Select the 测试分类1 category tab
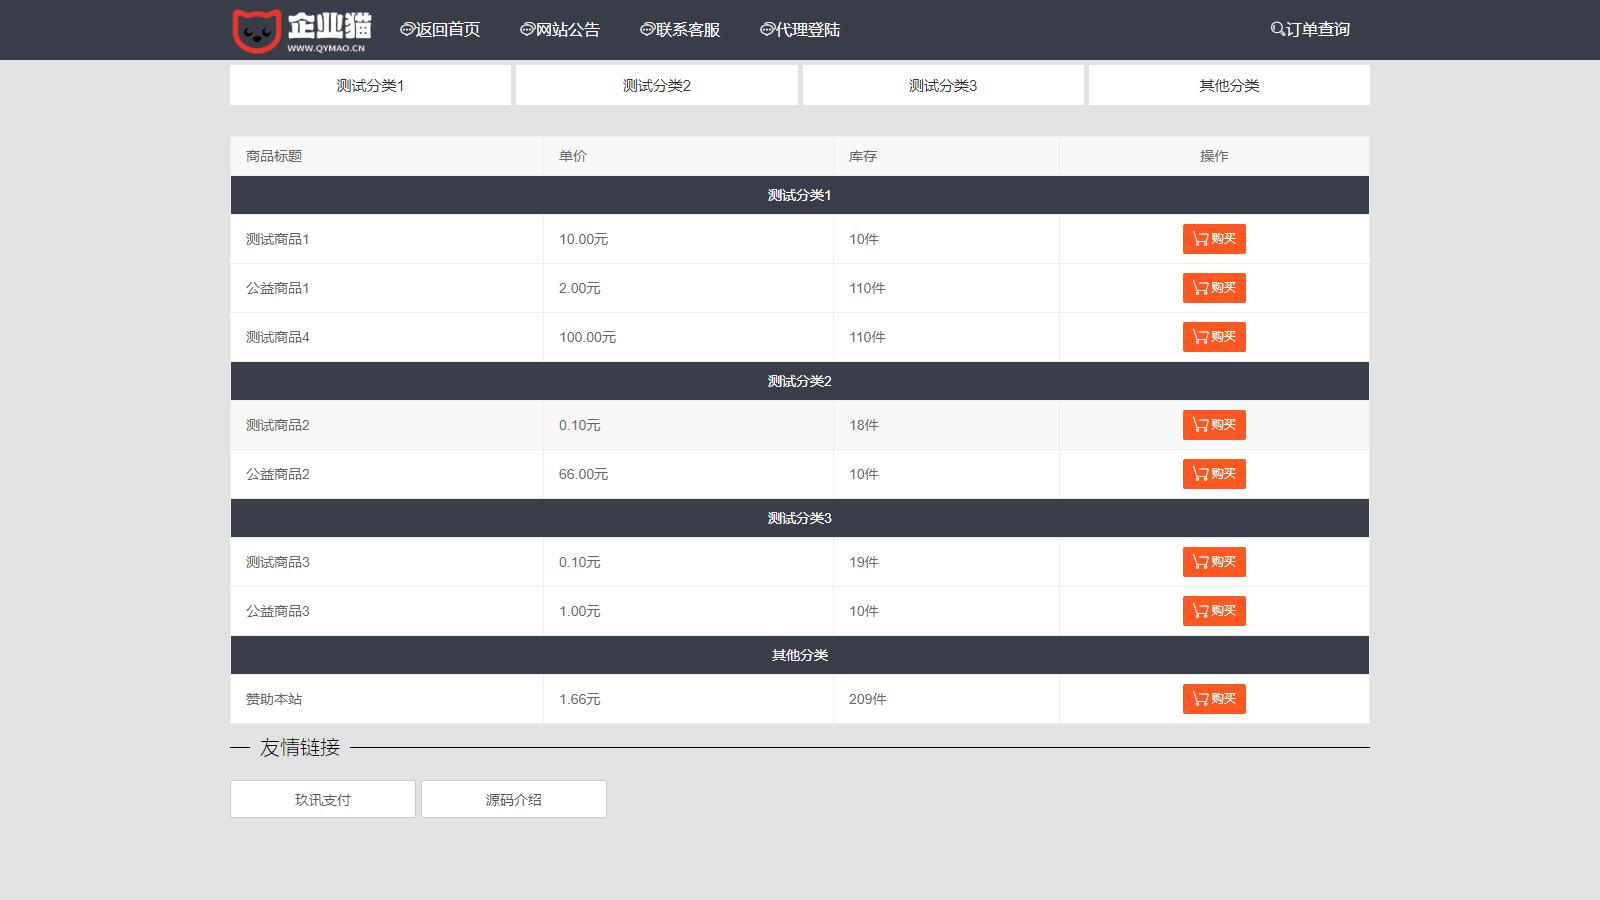Screen dimensions: 1600x900 (x=370, y=86)
